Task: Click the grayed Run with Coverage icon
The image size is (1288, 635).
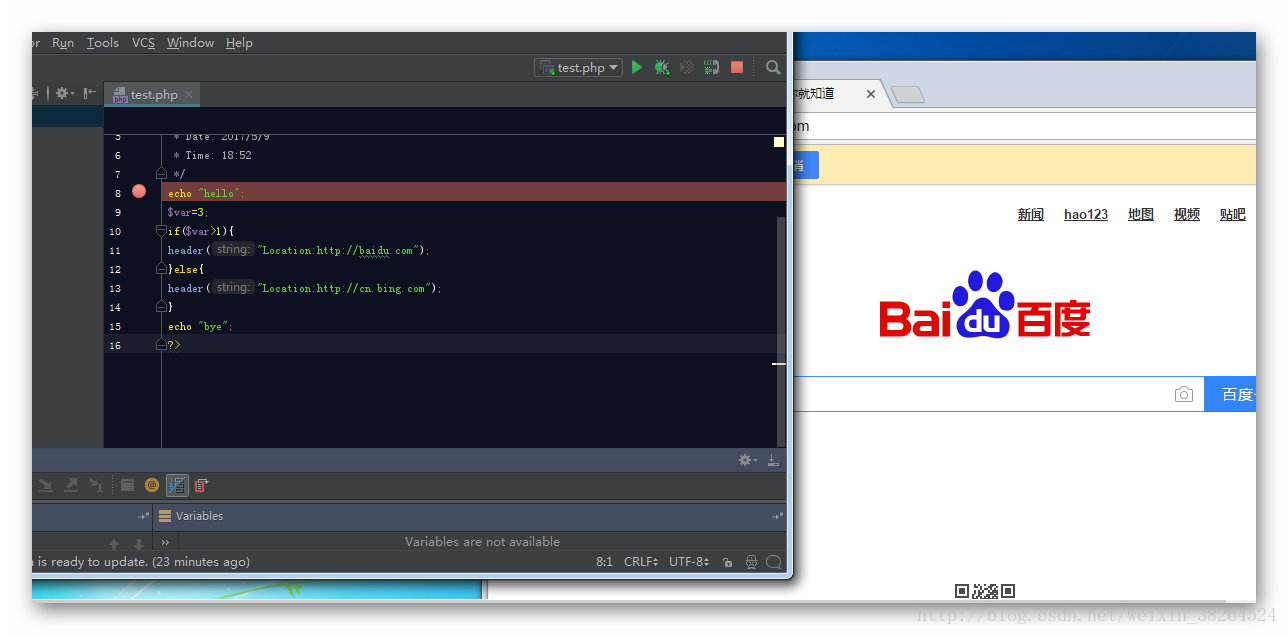Action: (687, 67)
